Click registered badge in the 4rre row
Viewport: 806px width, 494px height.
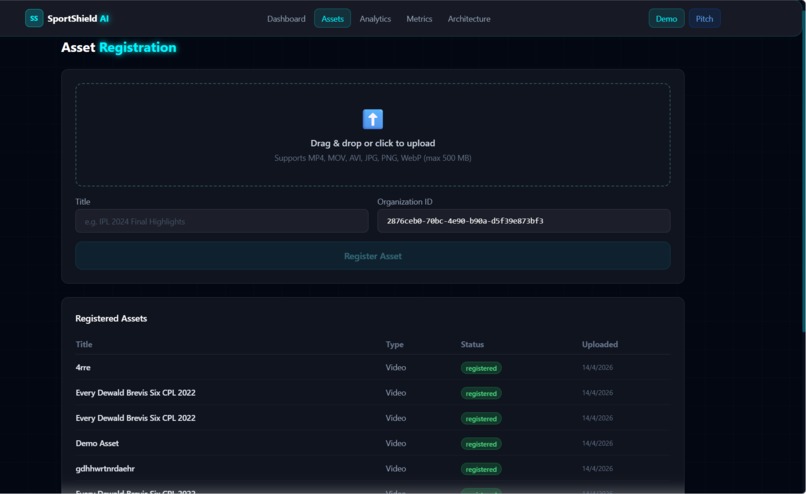(481, 368)
